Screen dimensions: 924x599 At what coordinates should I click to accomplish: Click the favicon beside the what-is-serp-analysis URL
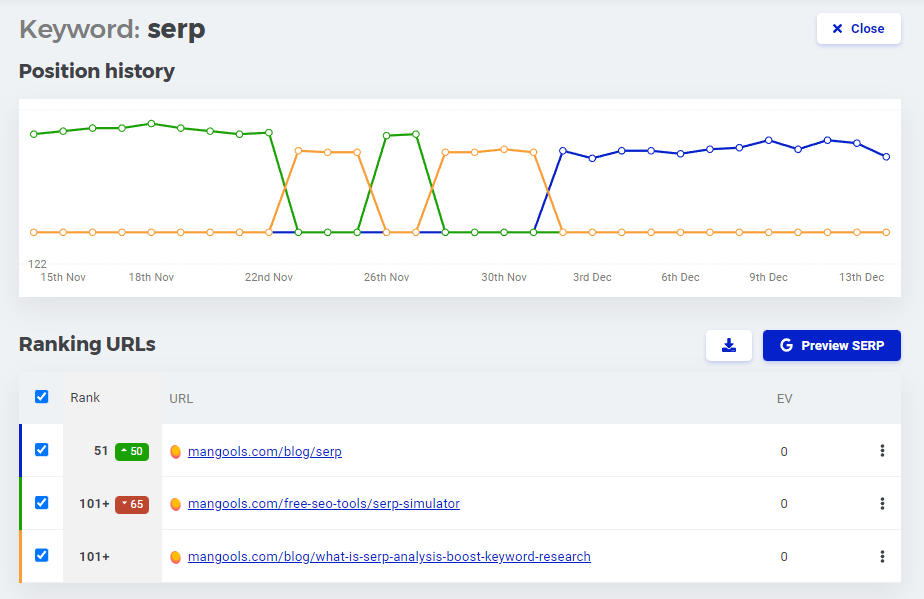pos(176,556)
